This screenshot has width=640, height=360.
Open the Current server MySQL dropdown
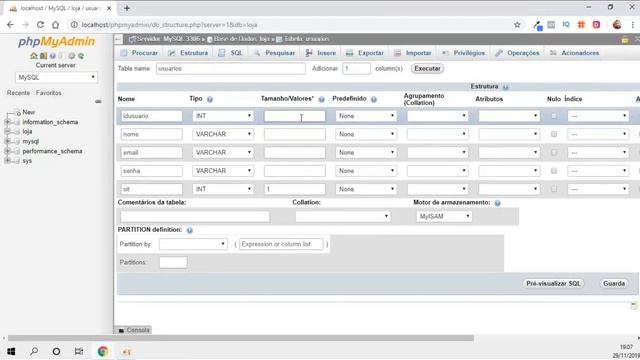(x=56, y=77)
